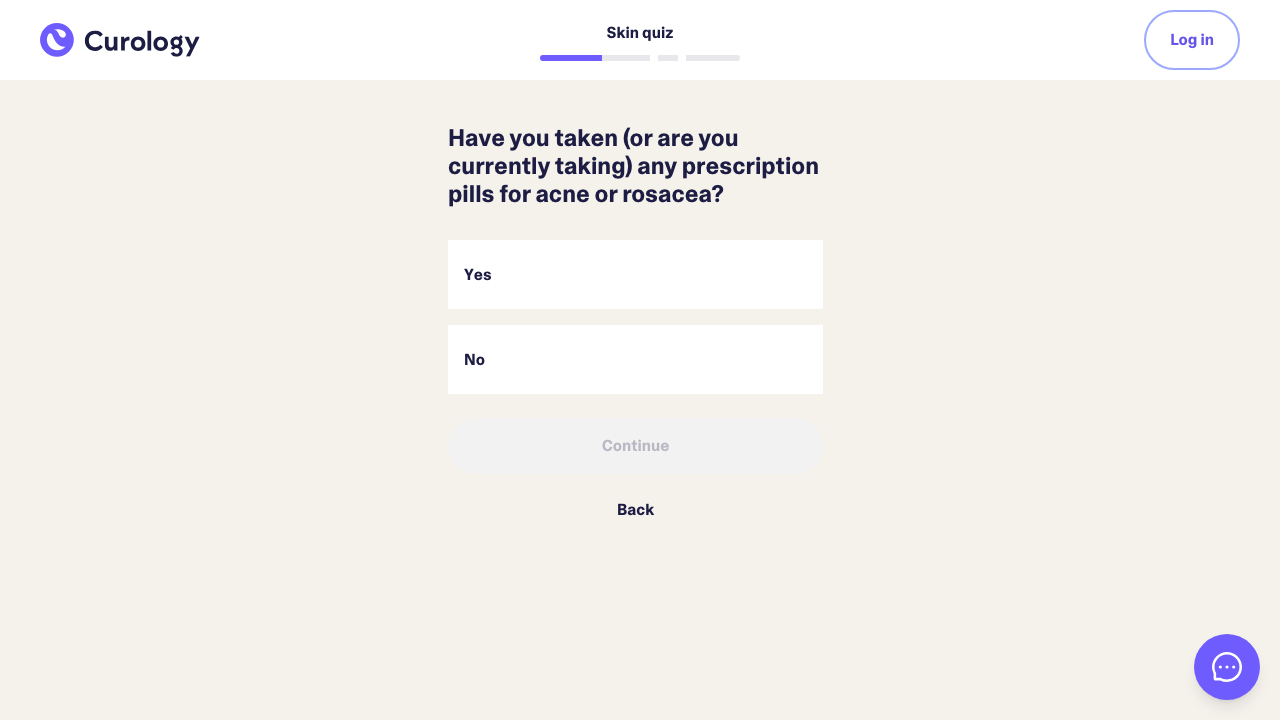Viewport: 1280px width, 720px height.
Task: Click the three dots inside chat bubble
Action: click(x=1227, y=667)
